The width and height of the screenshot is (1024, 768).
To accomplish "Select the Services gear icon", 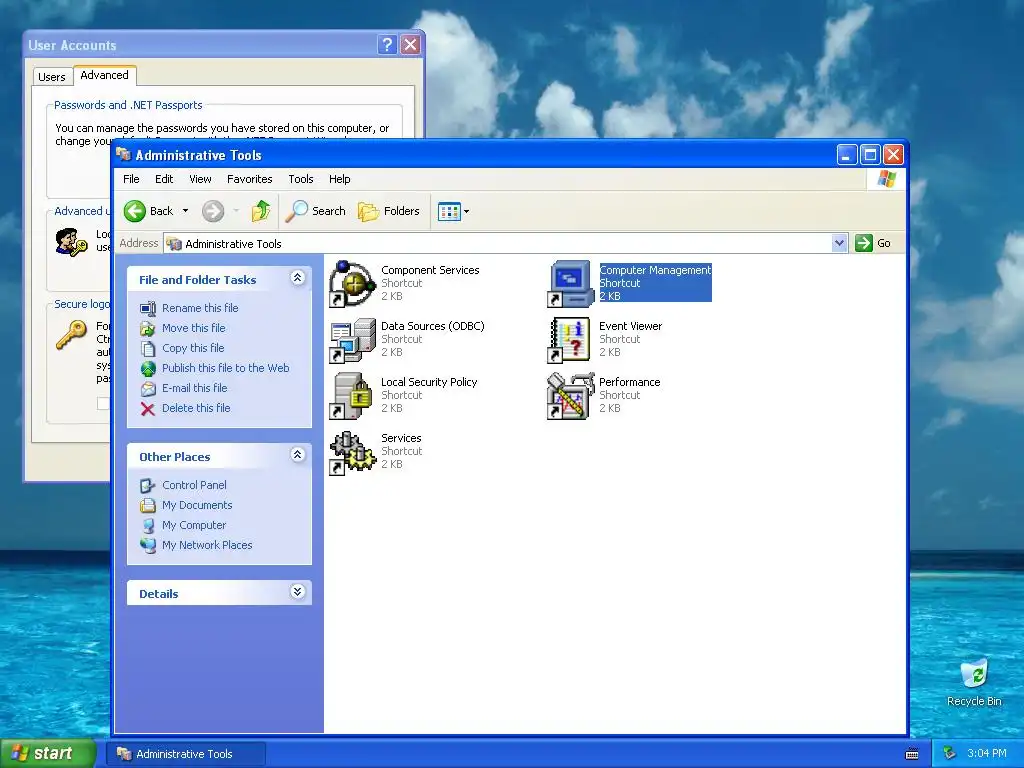I will [x=353, y=452].
